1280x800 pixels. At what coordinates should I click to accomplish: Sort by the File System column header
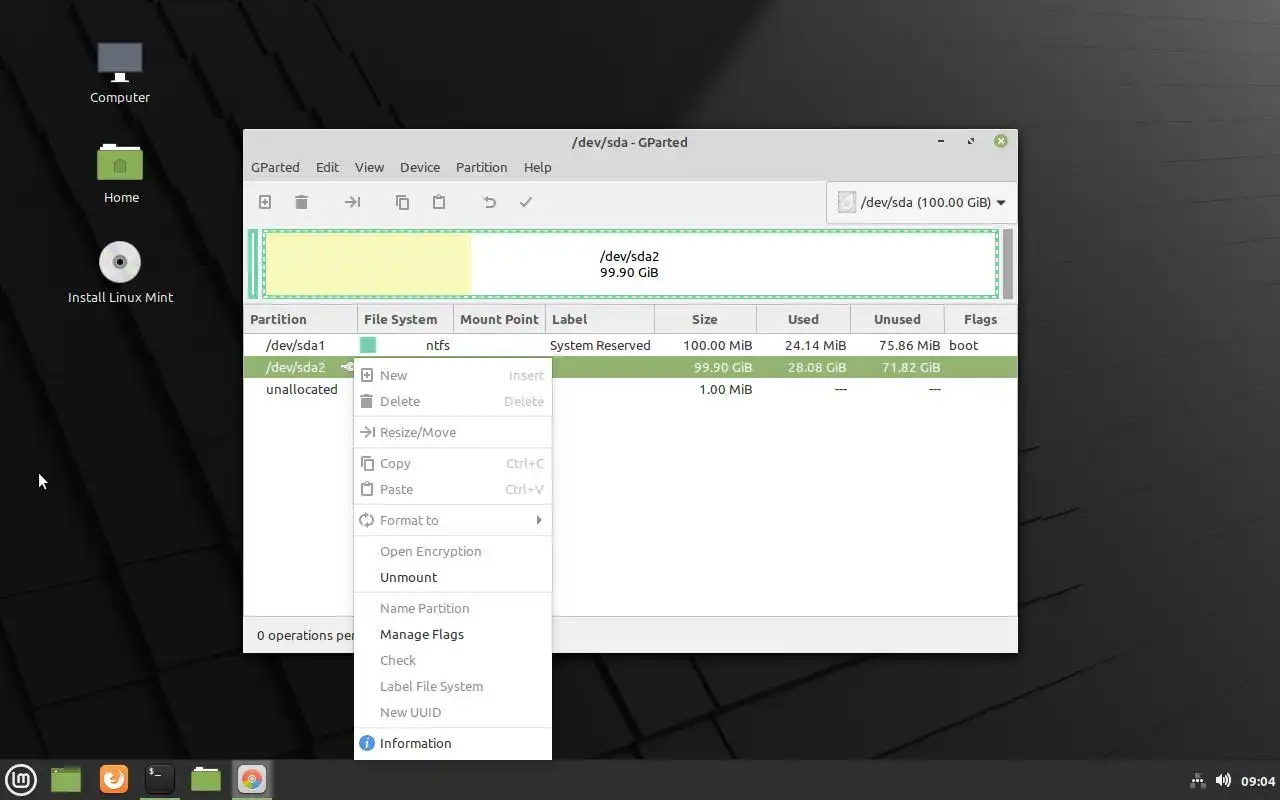(405, 319)
